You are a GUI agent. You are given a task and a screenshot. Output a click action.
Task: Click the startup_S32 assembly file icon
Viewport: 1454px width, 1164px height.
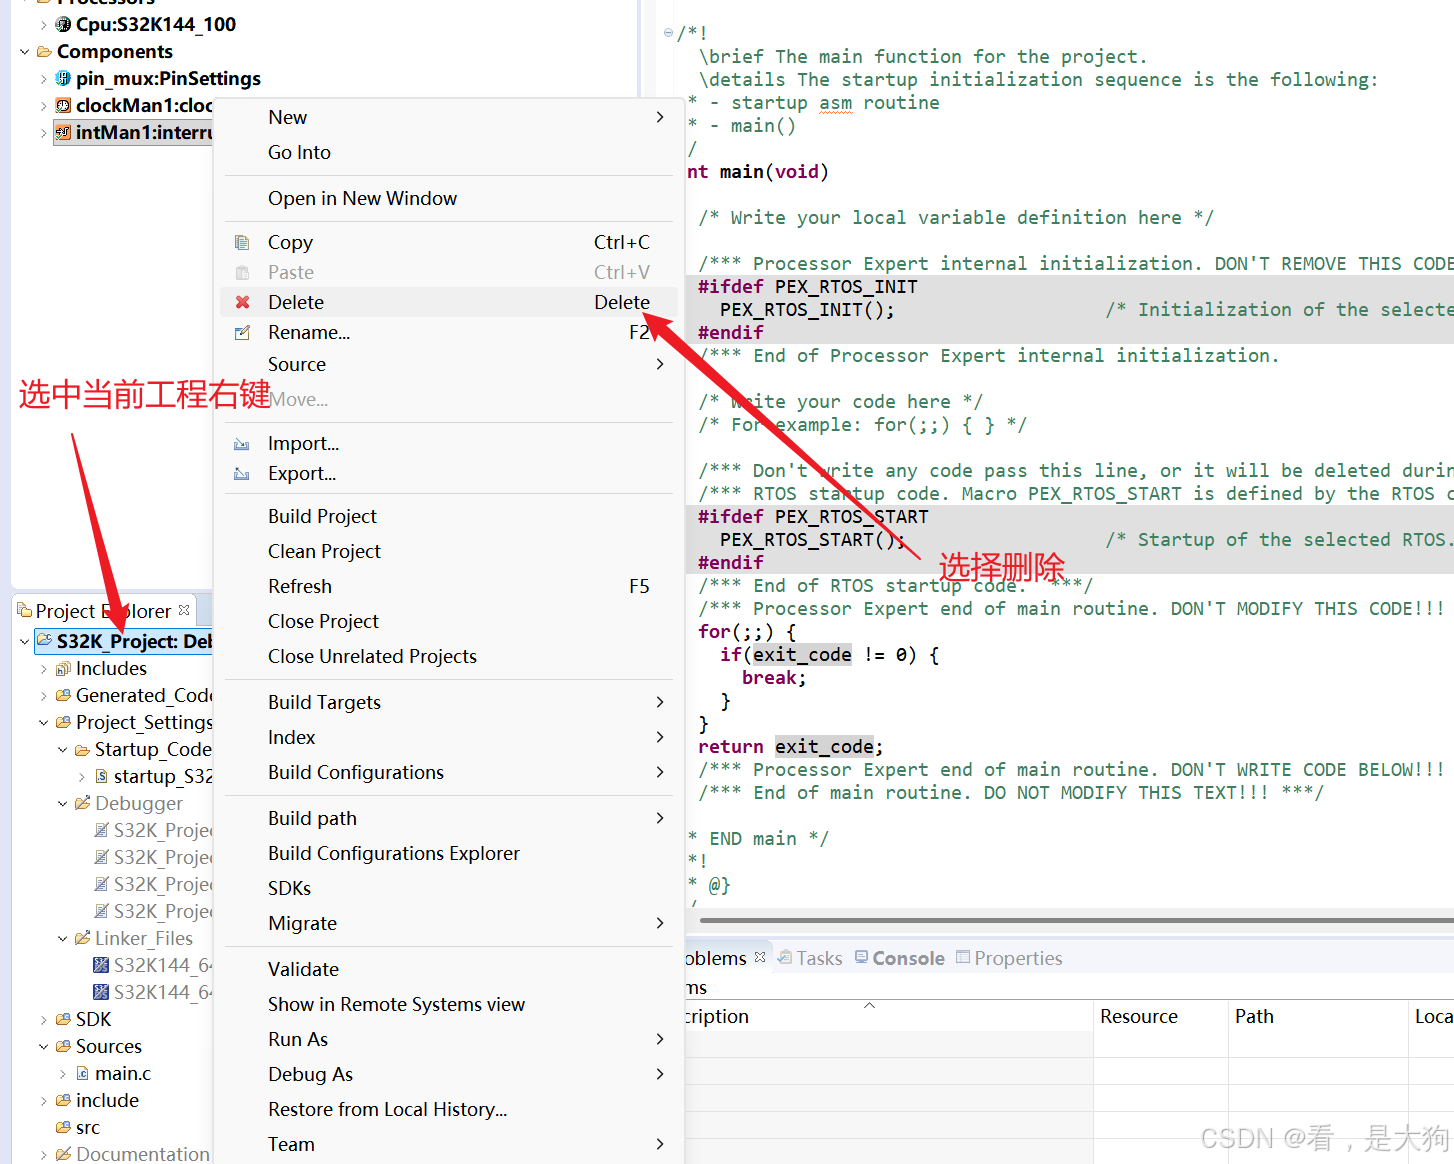(x=101, y=776)
